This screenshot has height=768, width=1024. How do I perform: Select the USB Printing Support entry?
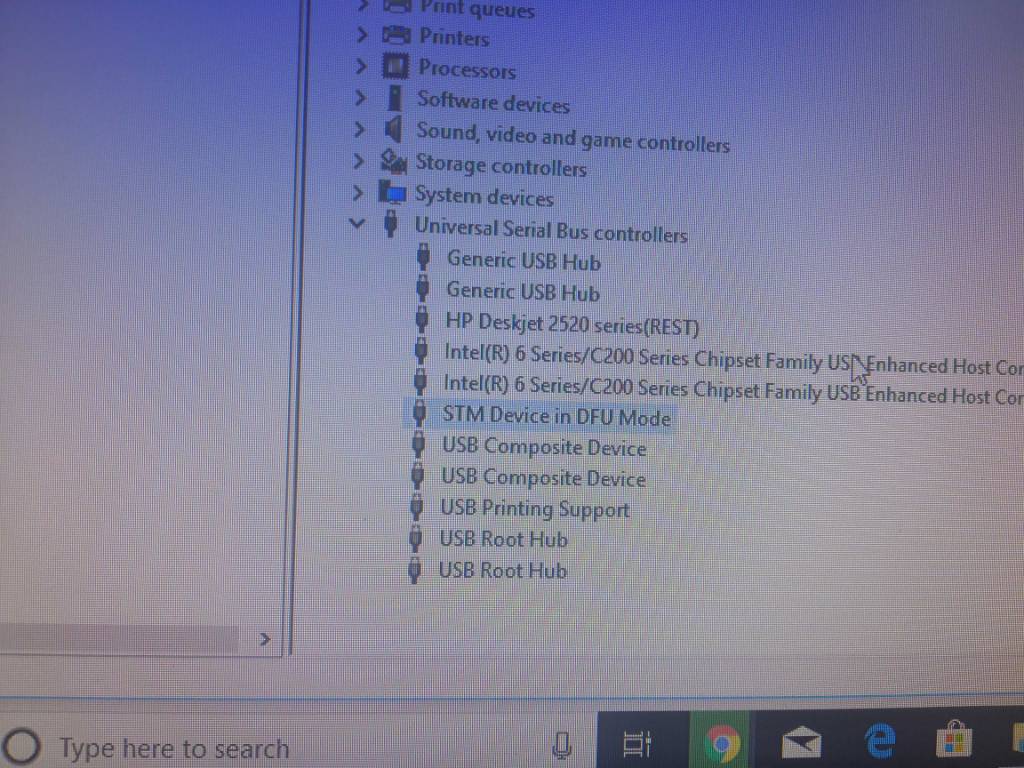click(x=535, y=509)
